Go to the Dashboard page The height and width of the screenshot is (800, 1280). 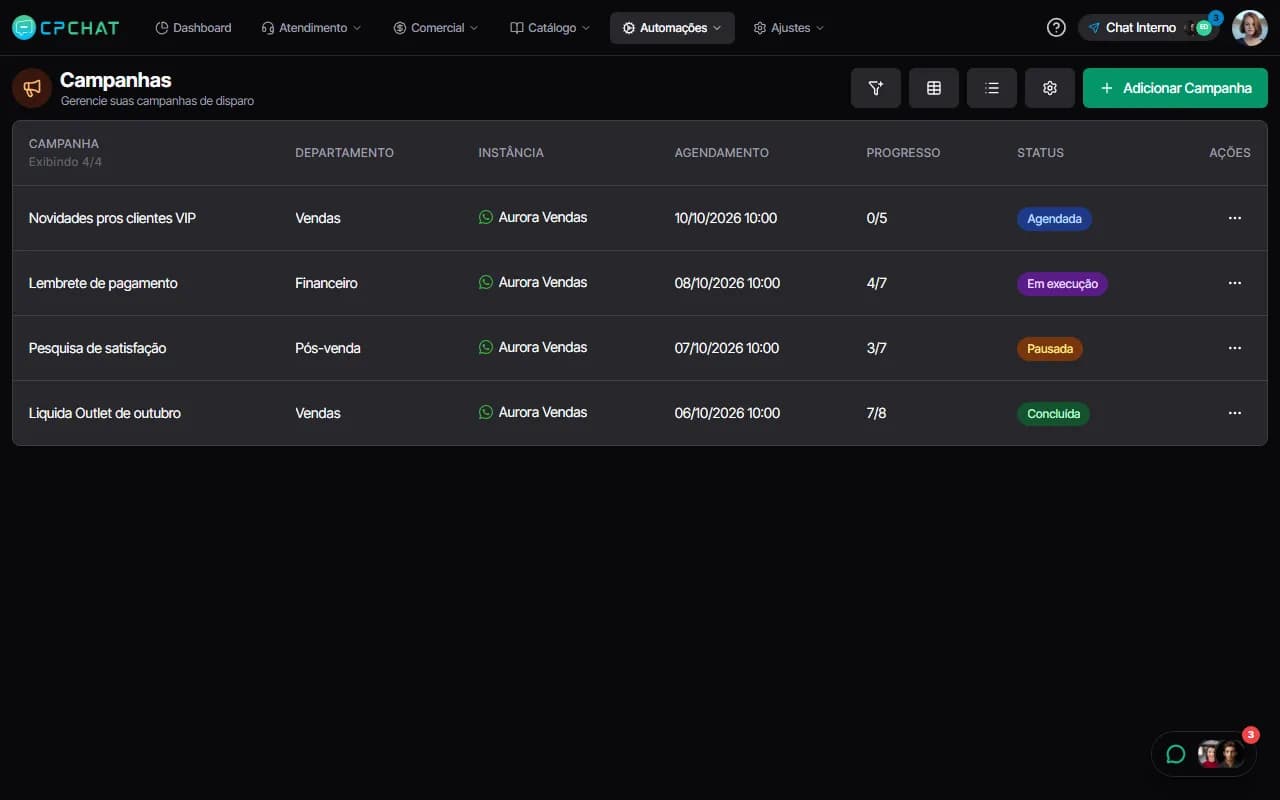[193, 28]
